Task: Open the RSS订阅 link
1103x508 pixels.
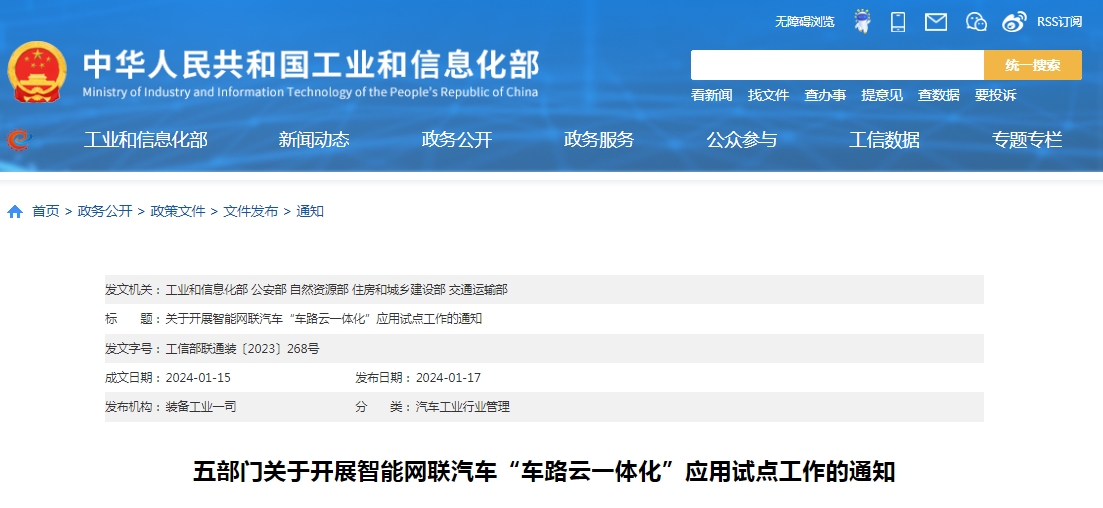Action: coord(1059,22)
